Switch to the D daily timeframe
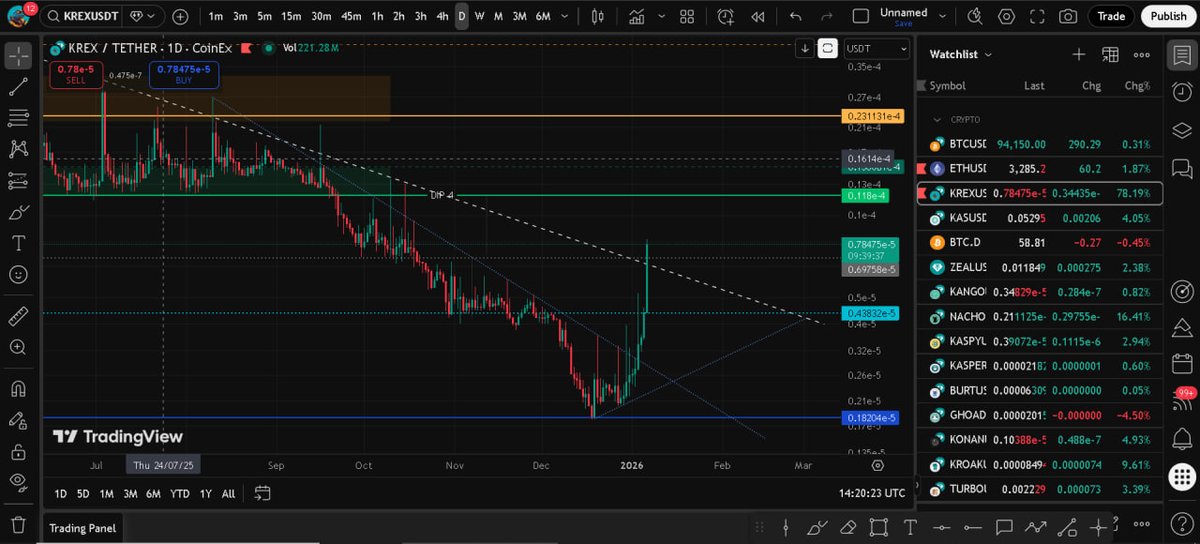 [461, 16]
